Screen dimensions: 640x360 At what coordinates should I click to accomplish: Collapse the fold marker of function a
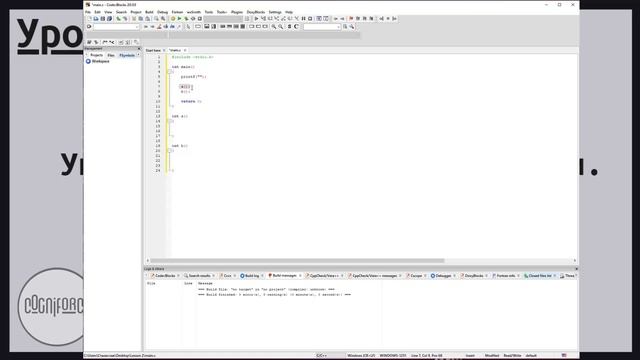(169, 121)
